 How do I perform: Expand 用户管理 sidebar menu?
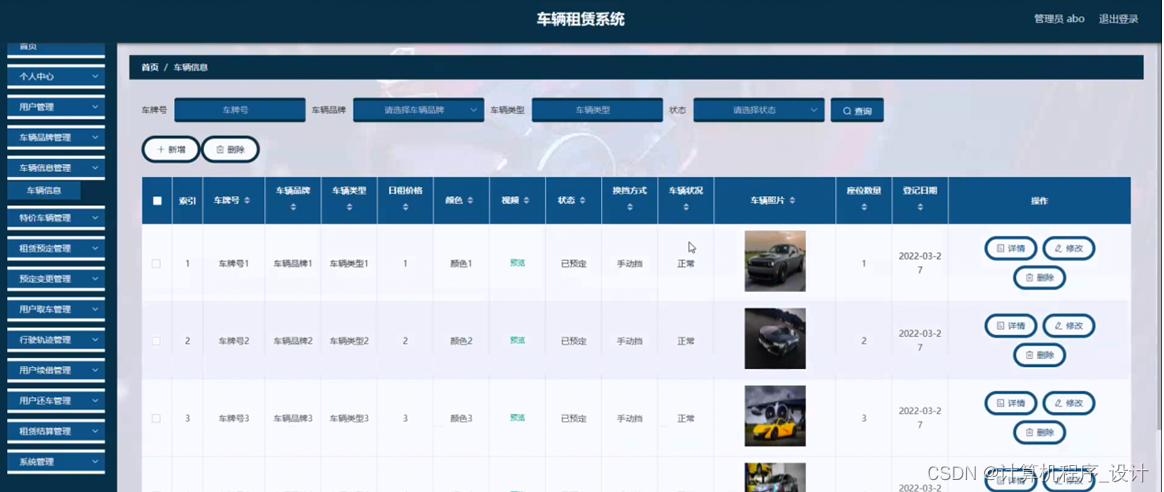pyautogui.click(x=56, y=107)
